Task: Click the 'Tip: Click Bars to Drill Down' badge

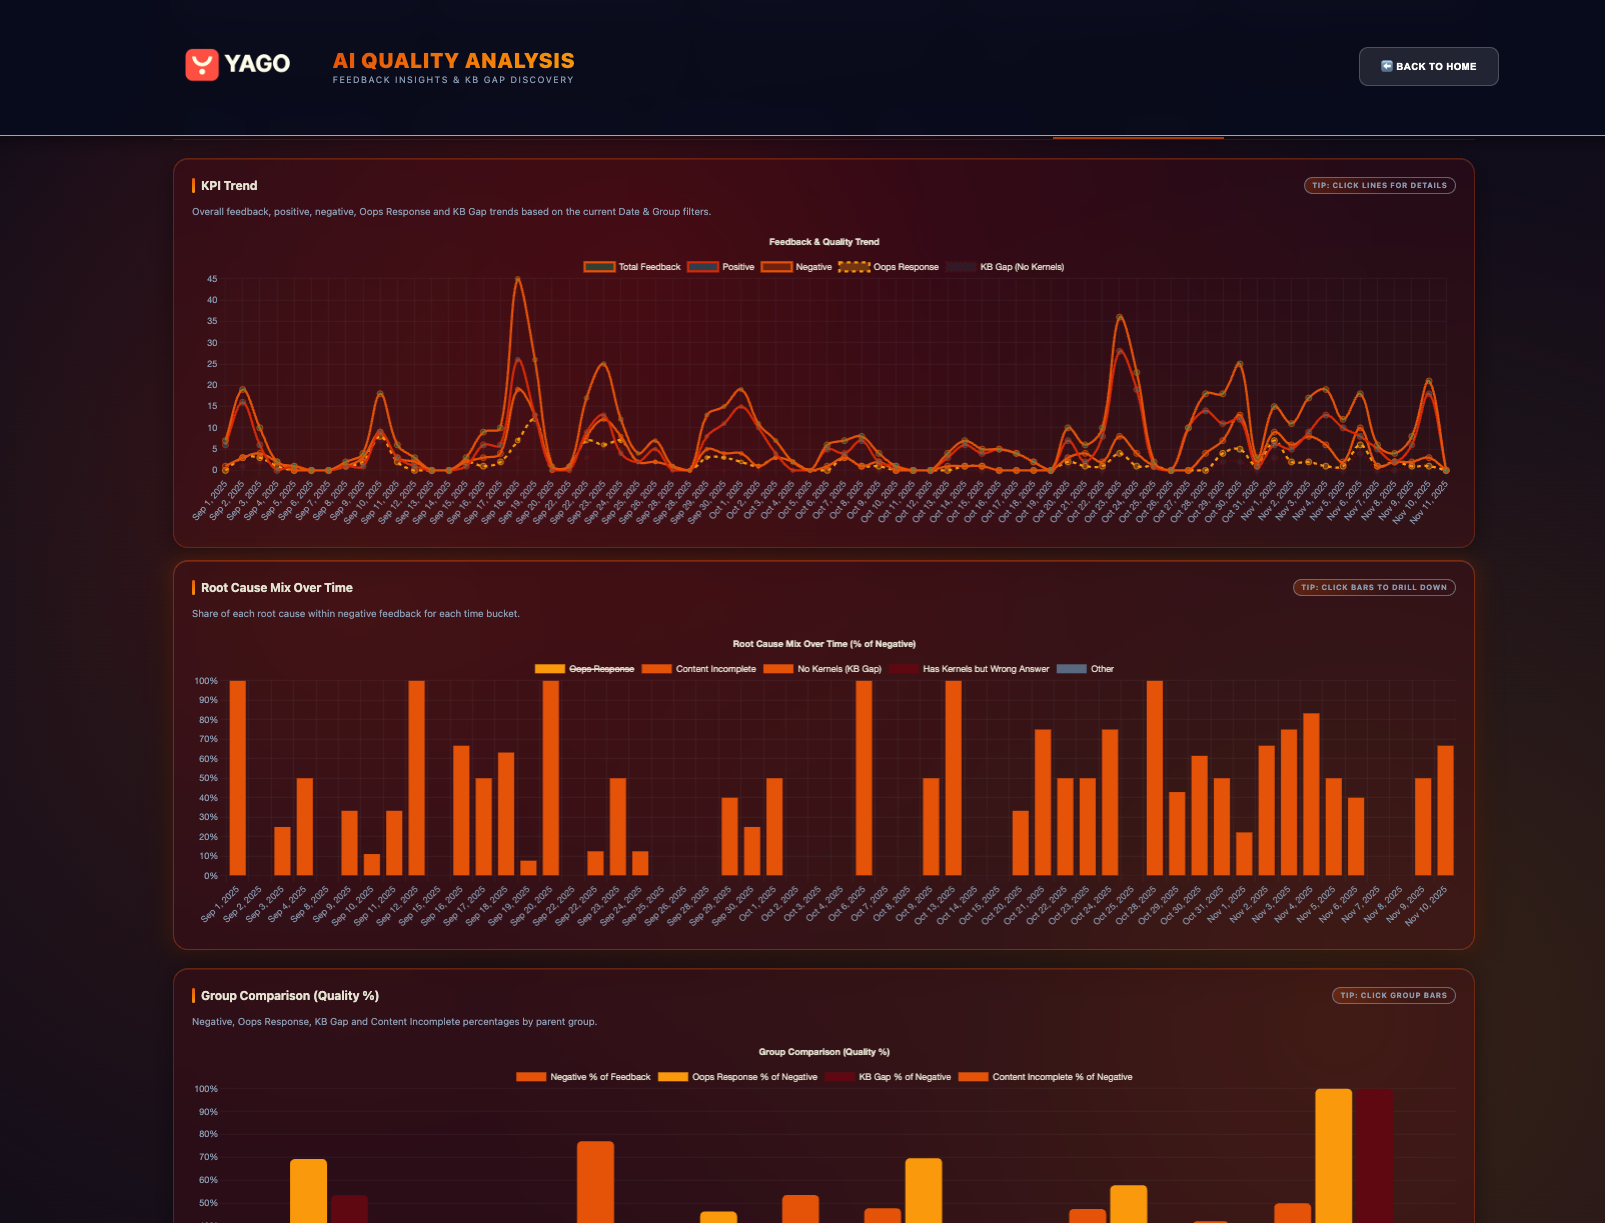Action: click(x=1373, y=588)
